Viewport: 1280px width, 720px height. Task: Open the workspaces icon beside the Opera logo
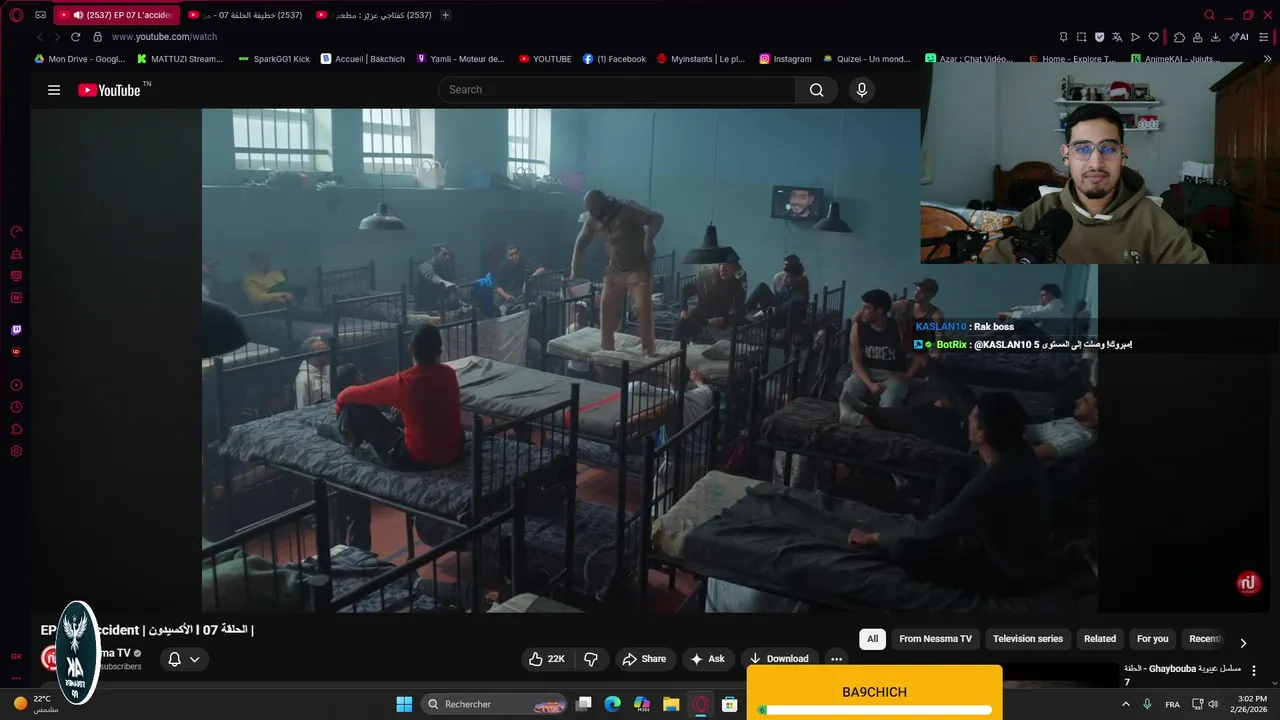(40, 15)
